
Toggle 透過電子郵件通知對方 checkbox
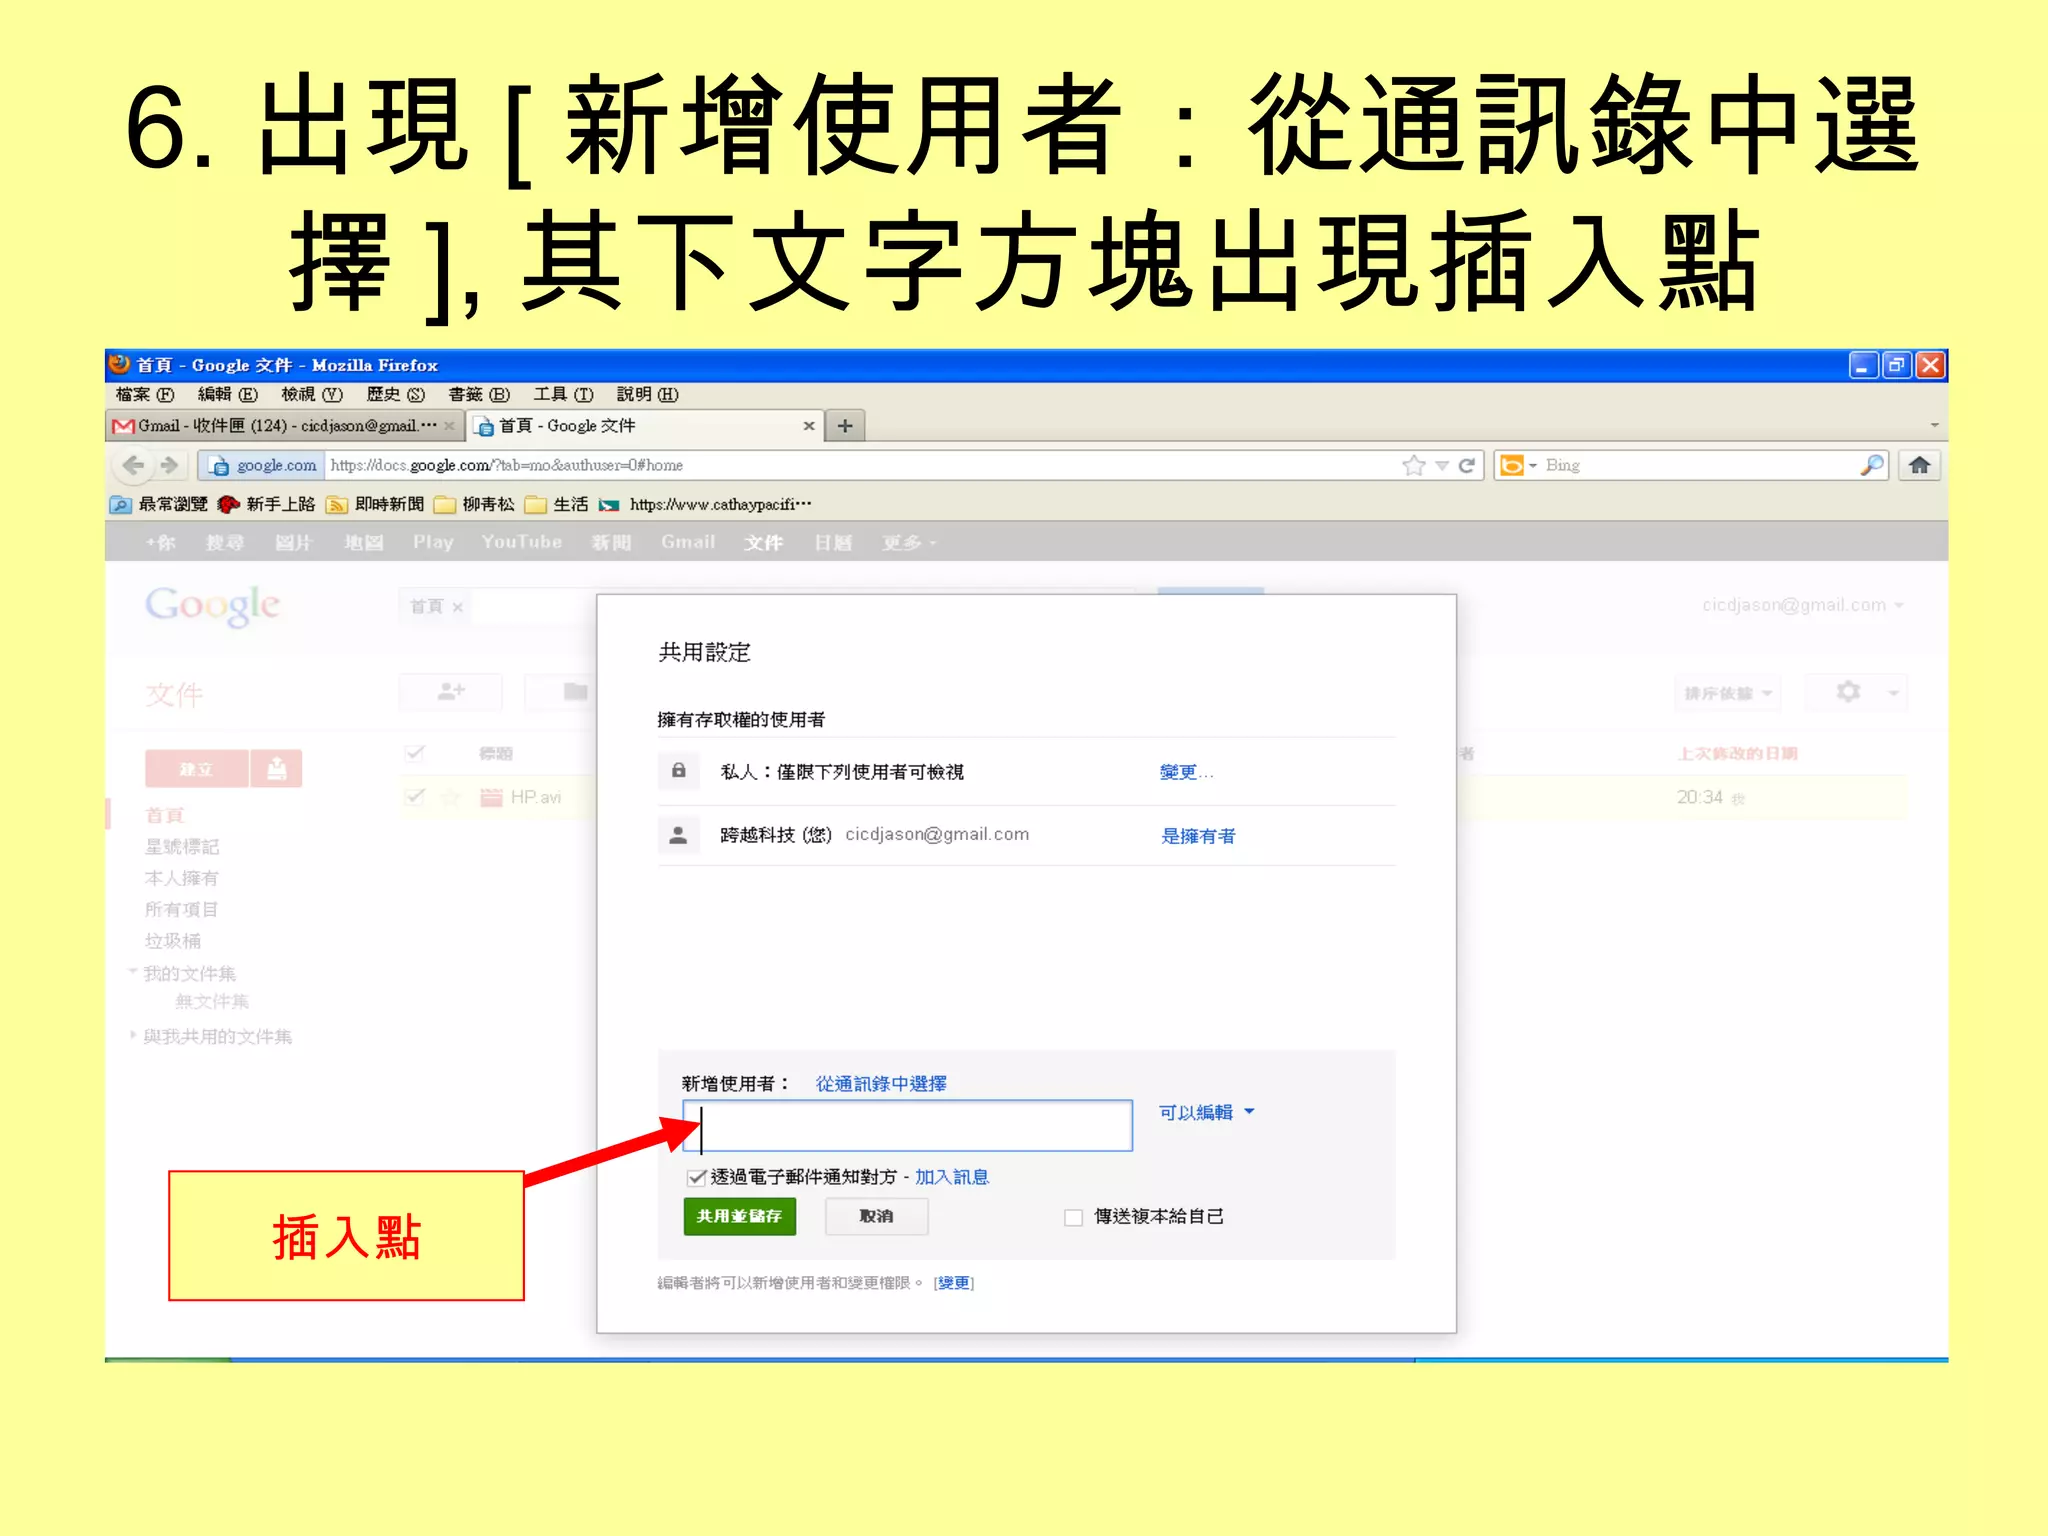coord(696,1177)
